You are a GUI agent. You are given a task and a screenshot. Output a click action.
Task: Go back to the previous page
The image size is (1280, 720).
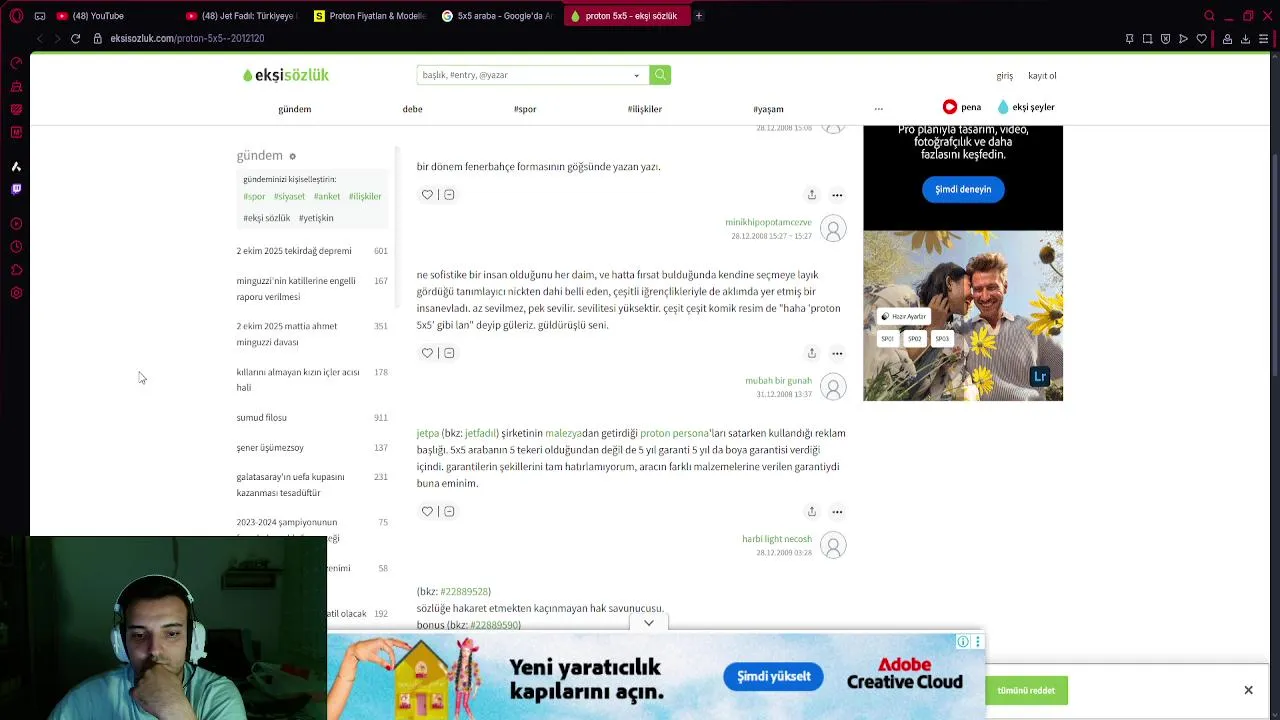pyautogui.click(x=39, y=38)
